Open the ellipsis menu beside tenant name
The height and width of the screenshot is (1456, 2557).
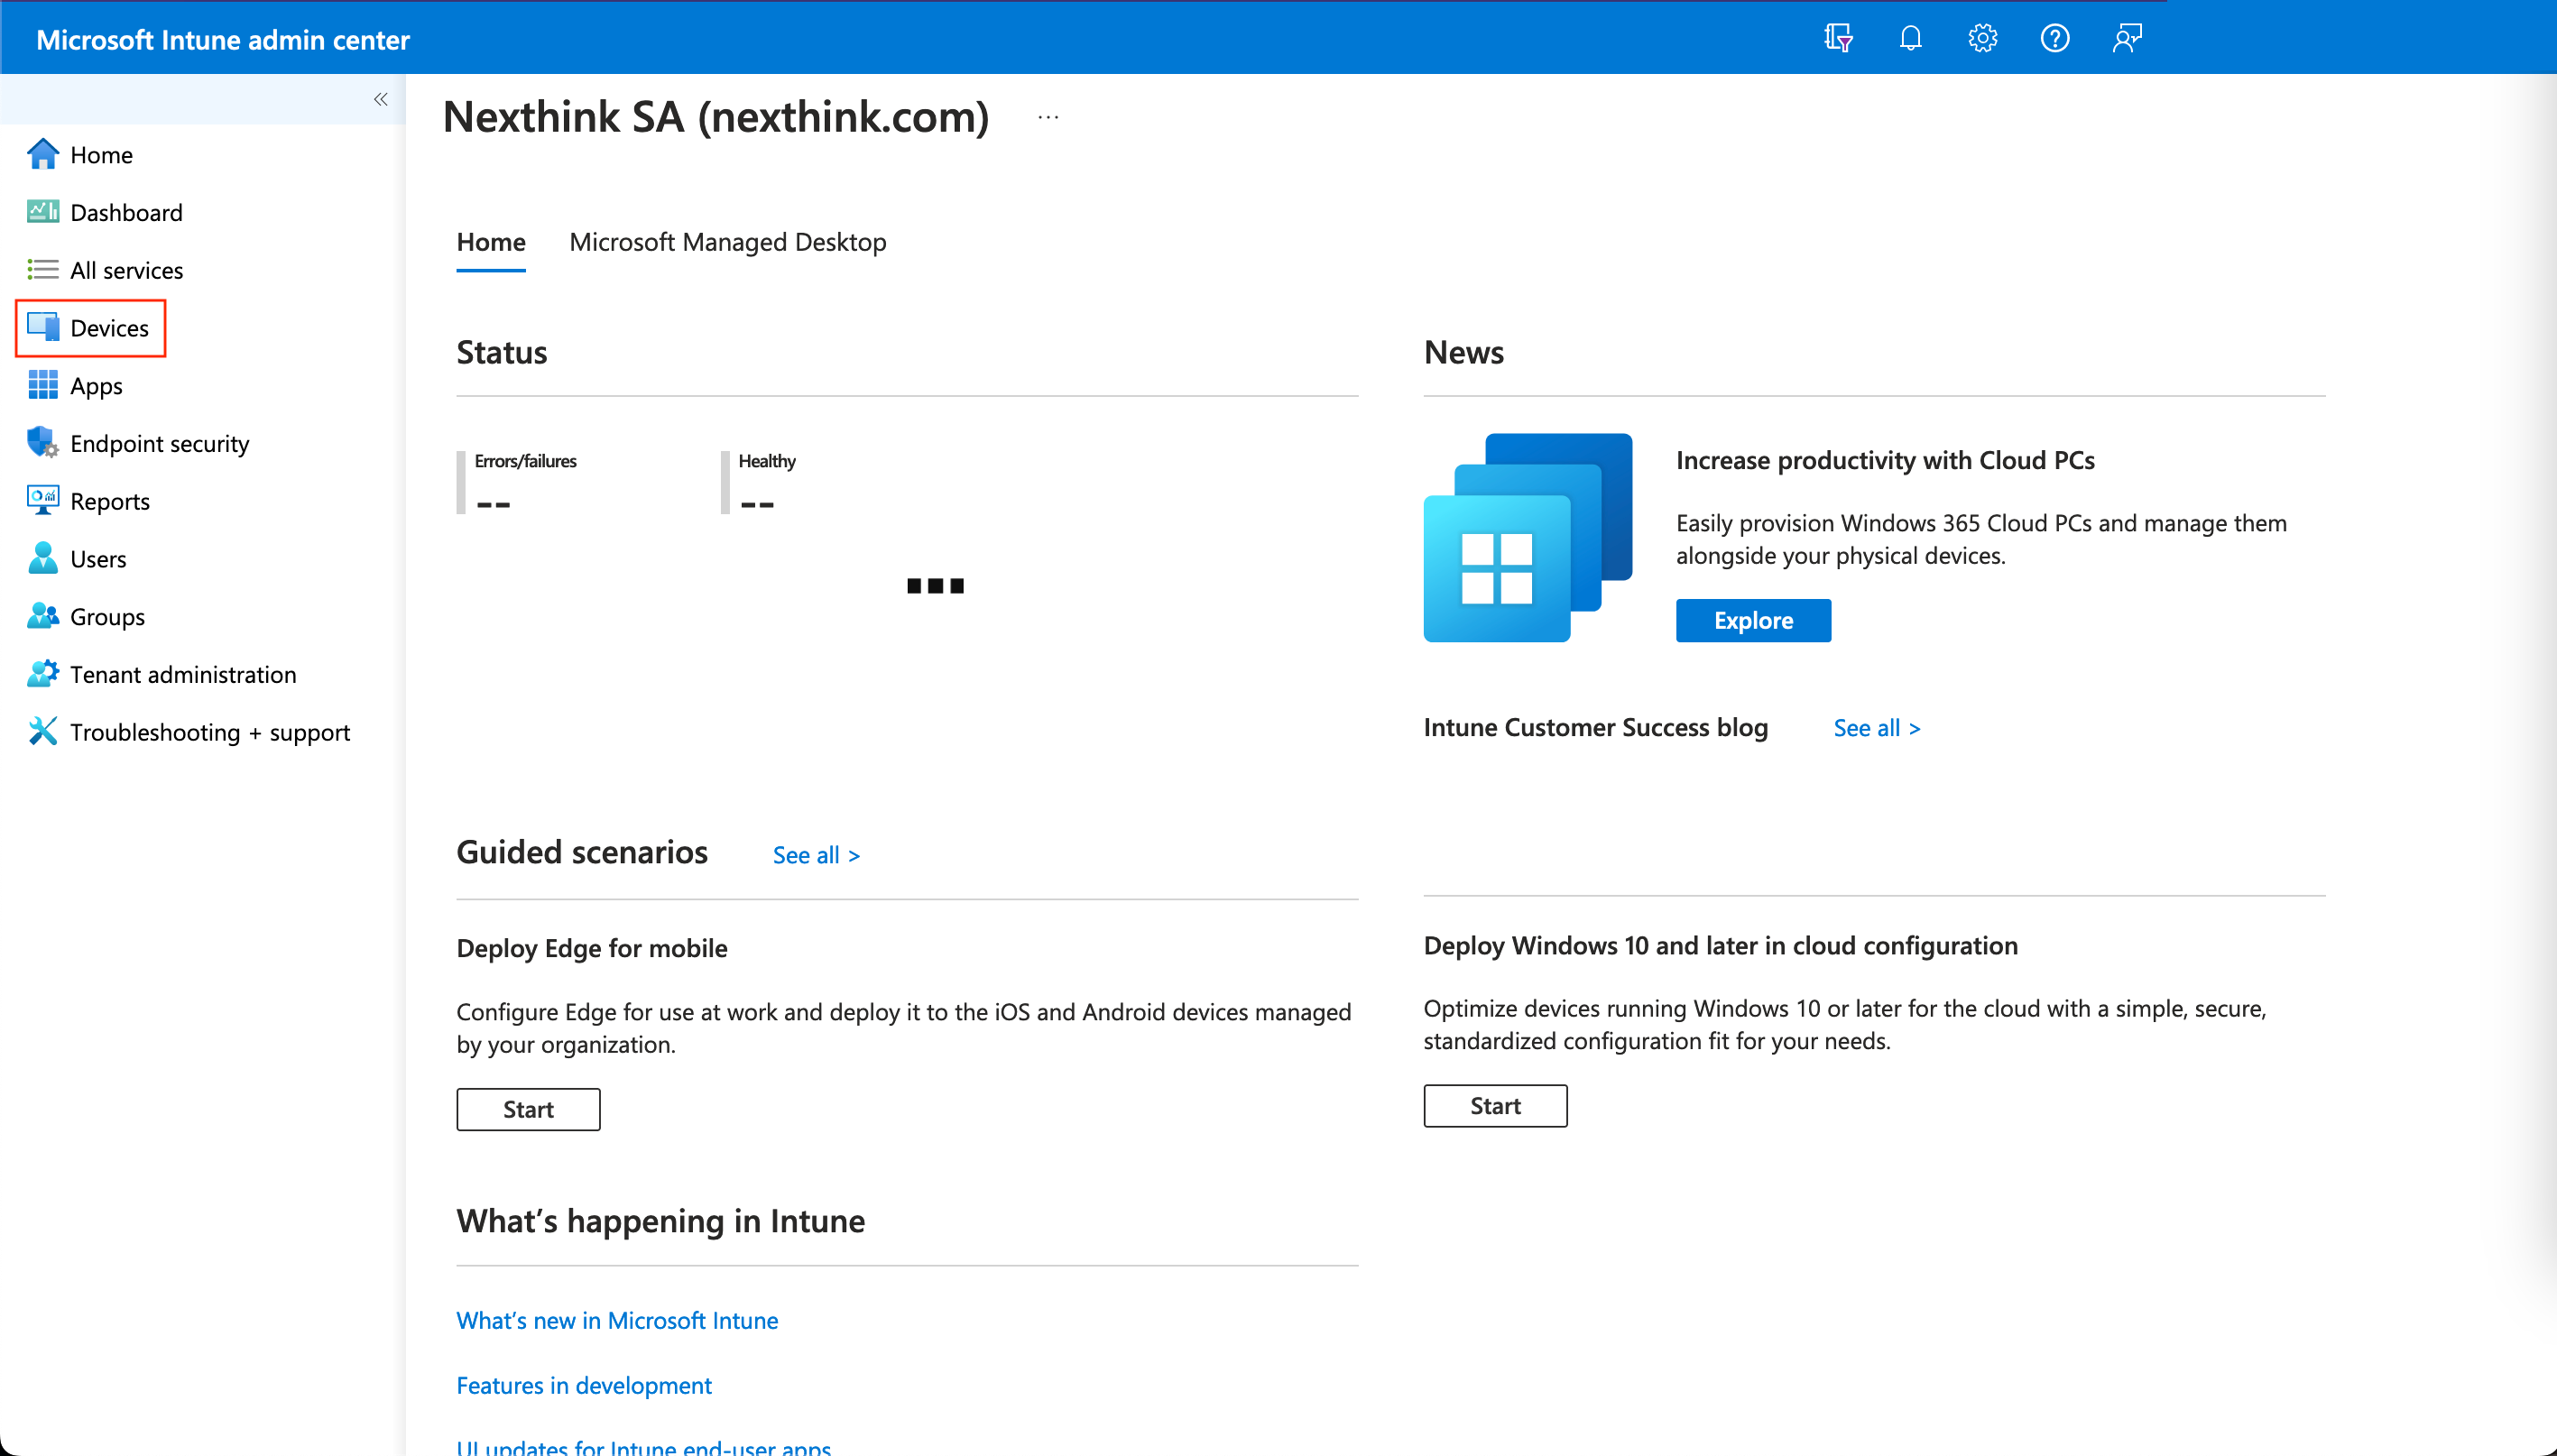coord(1047,117)
